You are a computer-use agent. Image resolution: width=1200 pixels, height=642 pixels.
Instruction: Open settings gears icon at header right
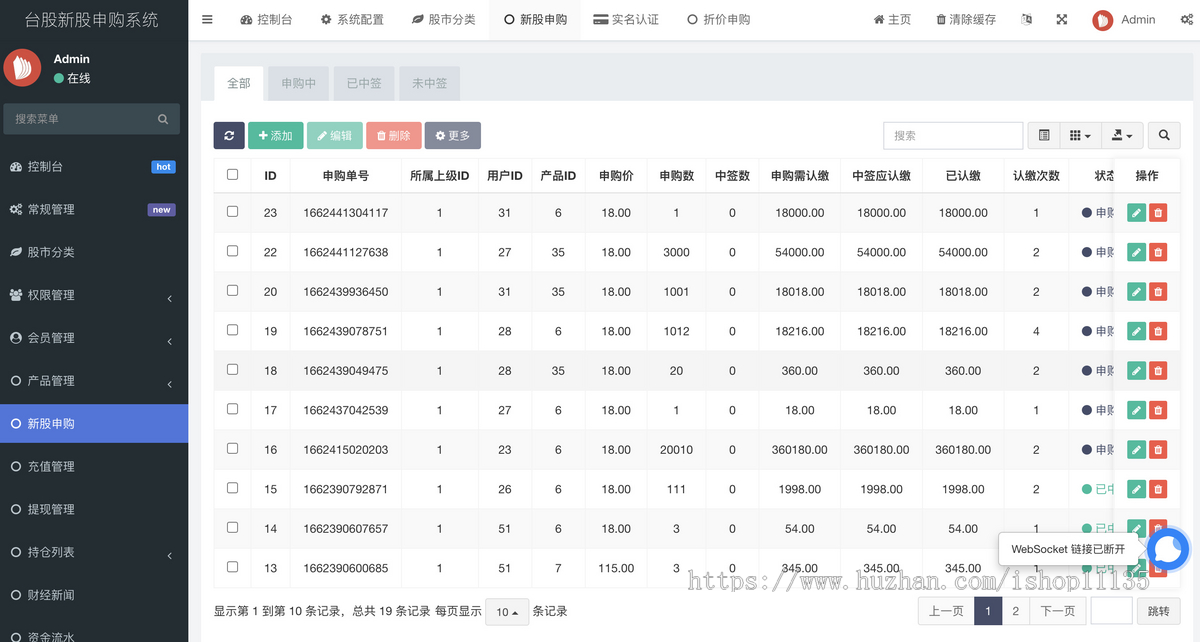coord(1187,19)
